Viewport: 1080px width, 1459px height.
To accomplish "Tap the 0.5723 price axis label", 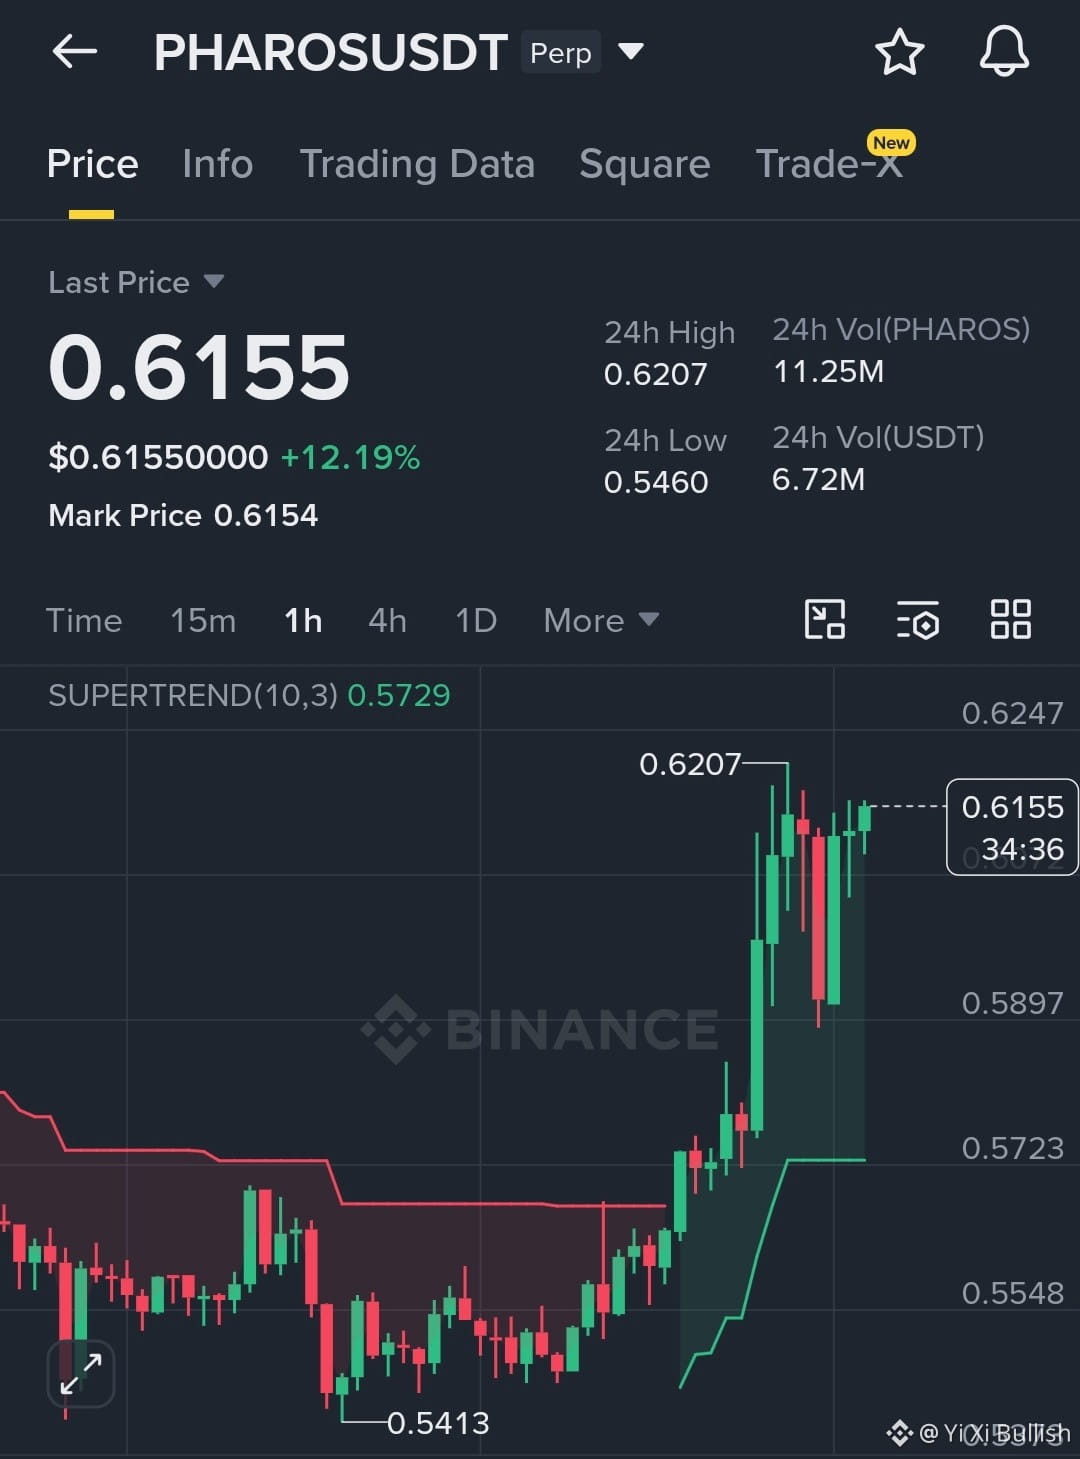I will pyautogui.click(x=1012, y=1148).
